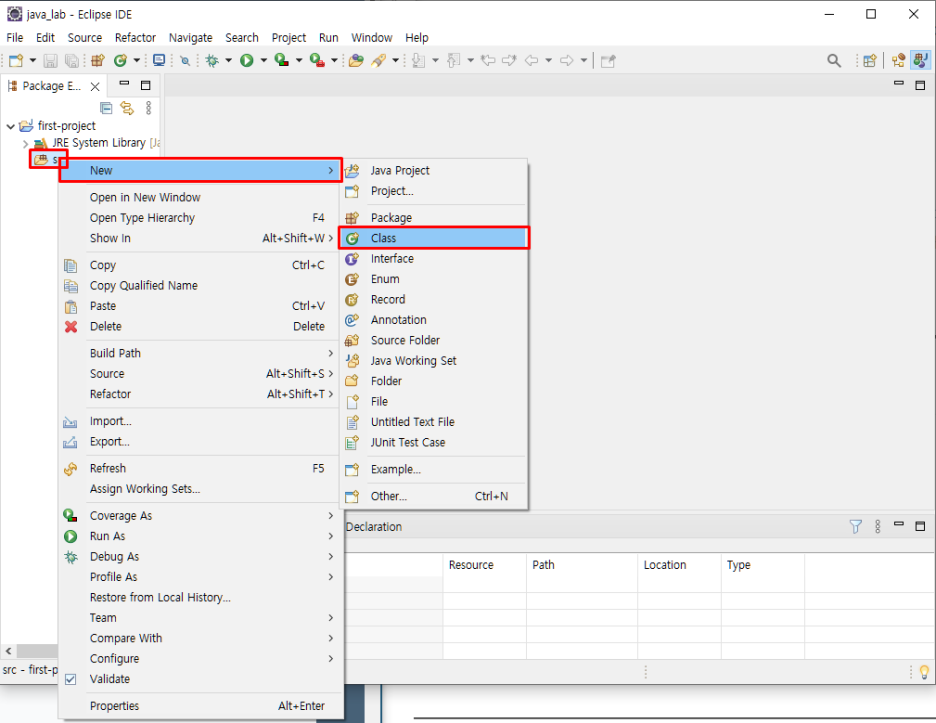Click New Java Package toolbar icon

click(98, 60)
